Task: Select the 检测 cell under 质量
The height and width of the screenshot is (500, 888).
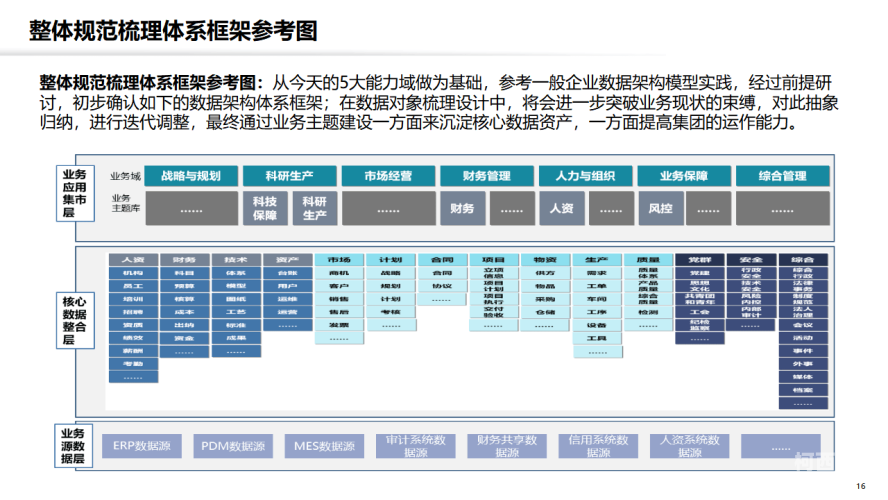Action: coord(648,312)
